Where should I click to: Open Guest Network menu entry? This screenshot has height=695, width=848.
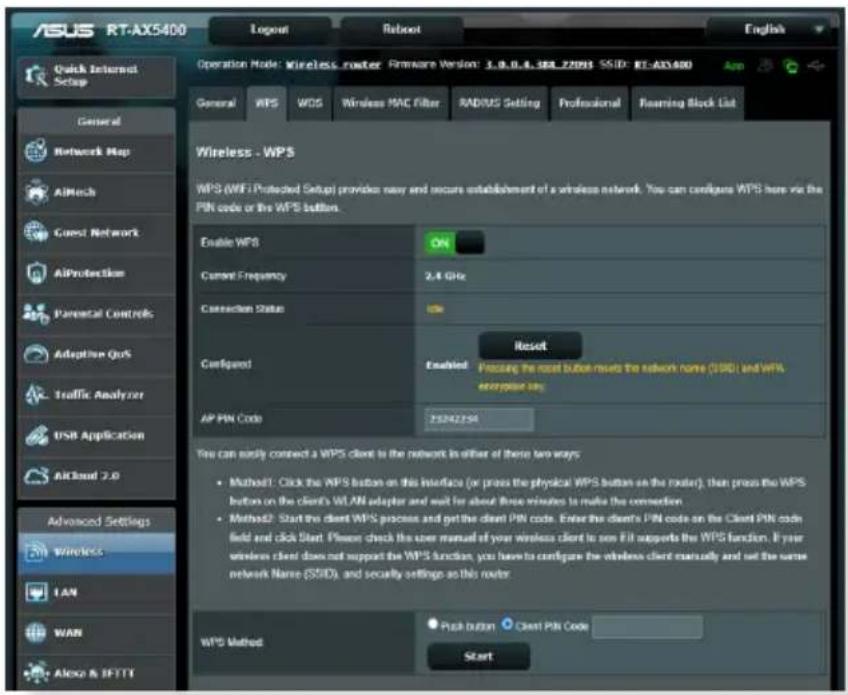[x=96, y=233]
